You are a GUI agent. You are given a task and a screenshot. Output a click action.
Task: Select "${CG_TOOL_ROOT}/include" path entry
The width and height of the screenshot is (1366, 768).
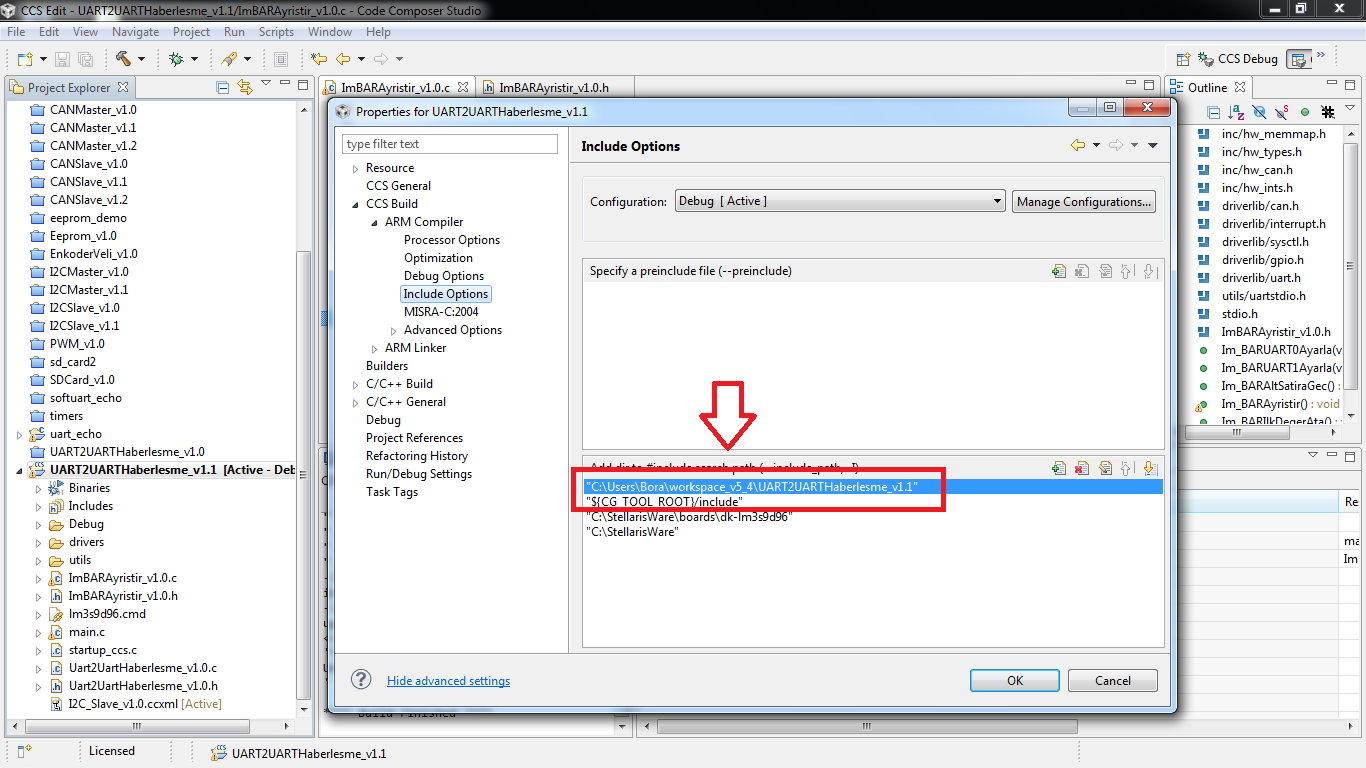click(x=873, y=502)
